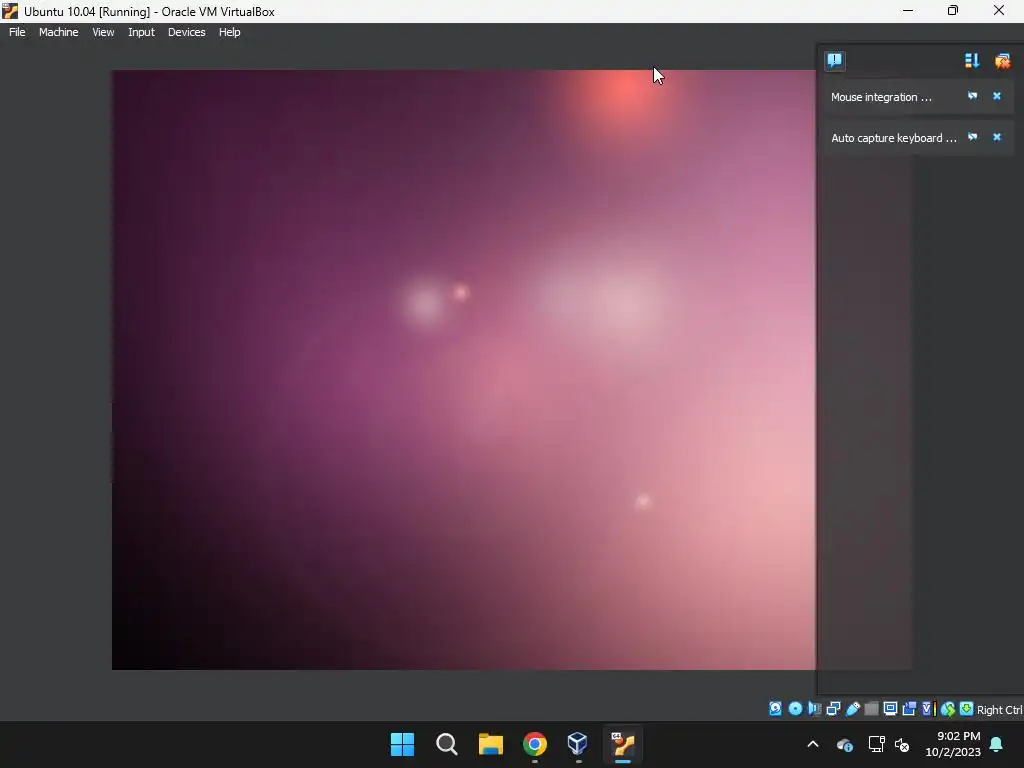
Task: Open the Machine menu
Action: [58, 32]
